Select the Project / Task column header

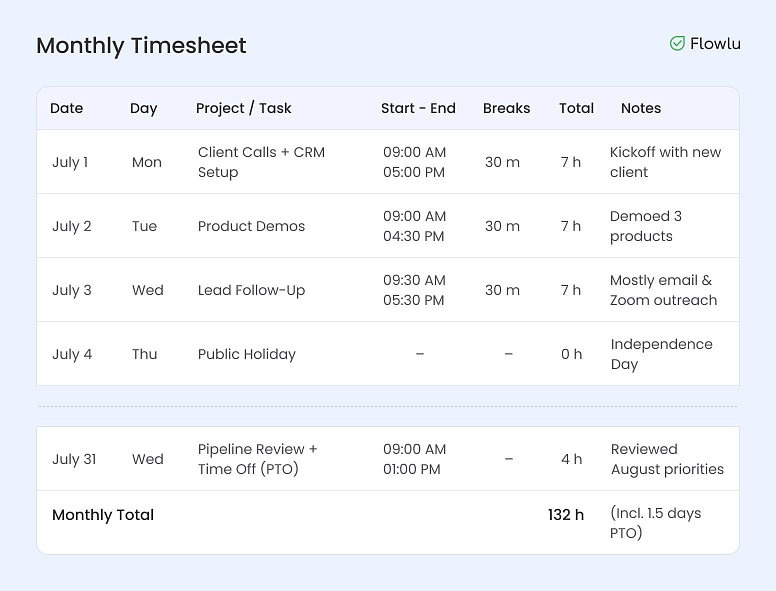(243, 108)
